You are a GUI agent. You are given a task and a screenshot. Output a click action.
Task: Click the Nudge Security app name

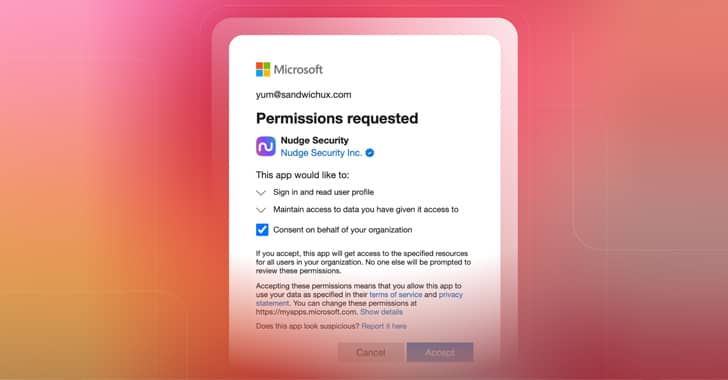point(314,140)
